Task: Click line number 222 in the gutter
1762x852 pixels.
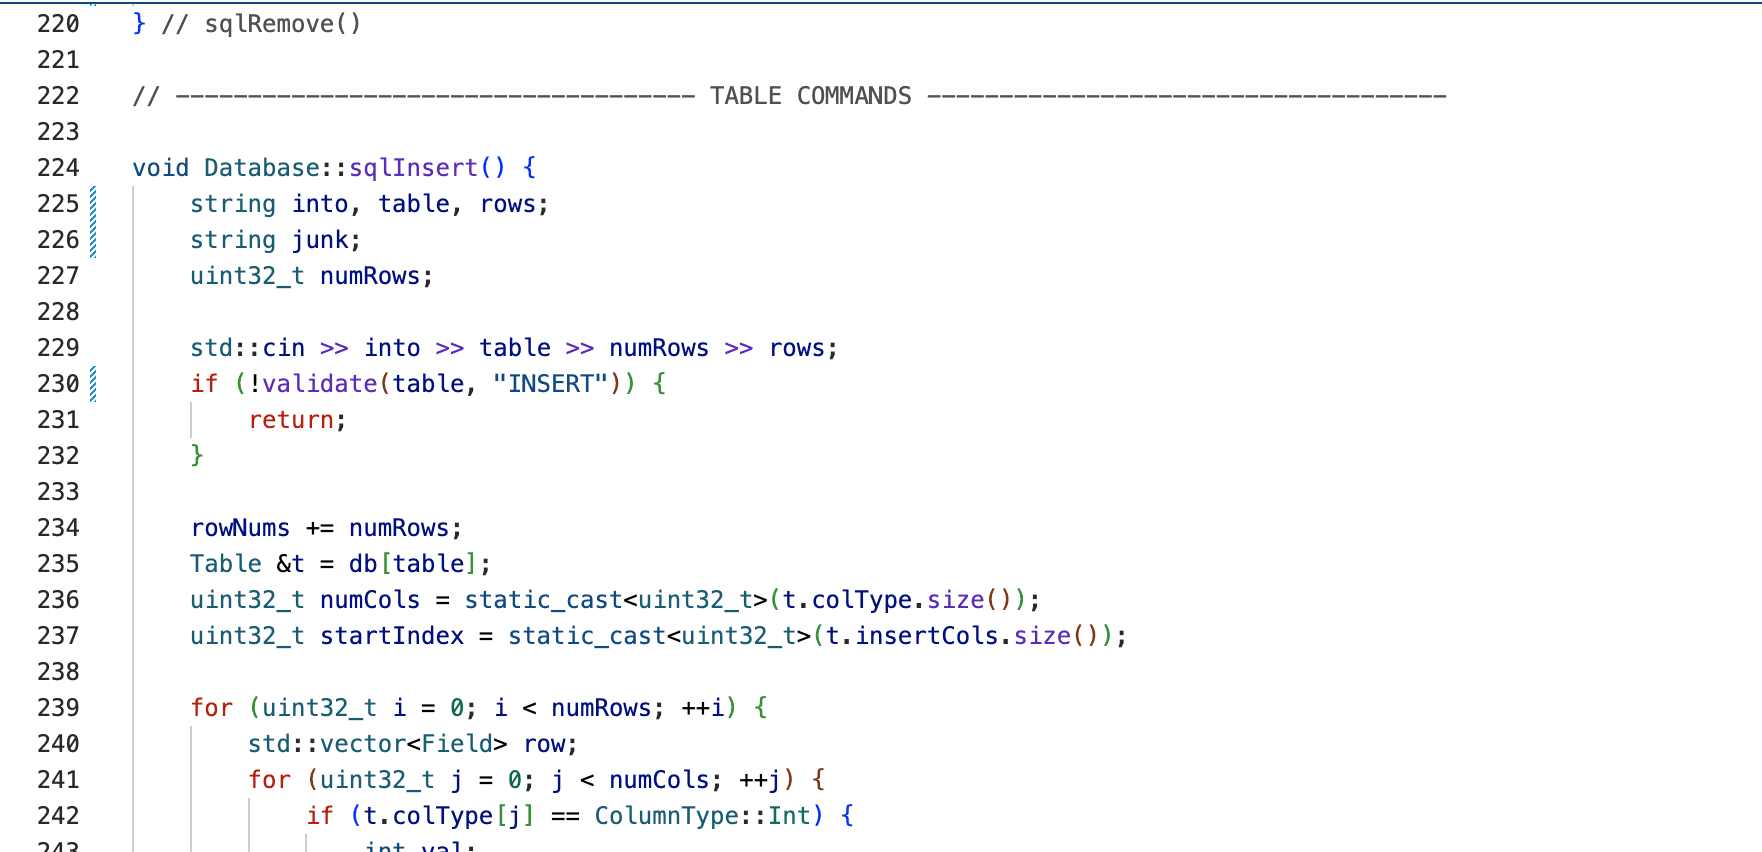Action: pos(58,96)
